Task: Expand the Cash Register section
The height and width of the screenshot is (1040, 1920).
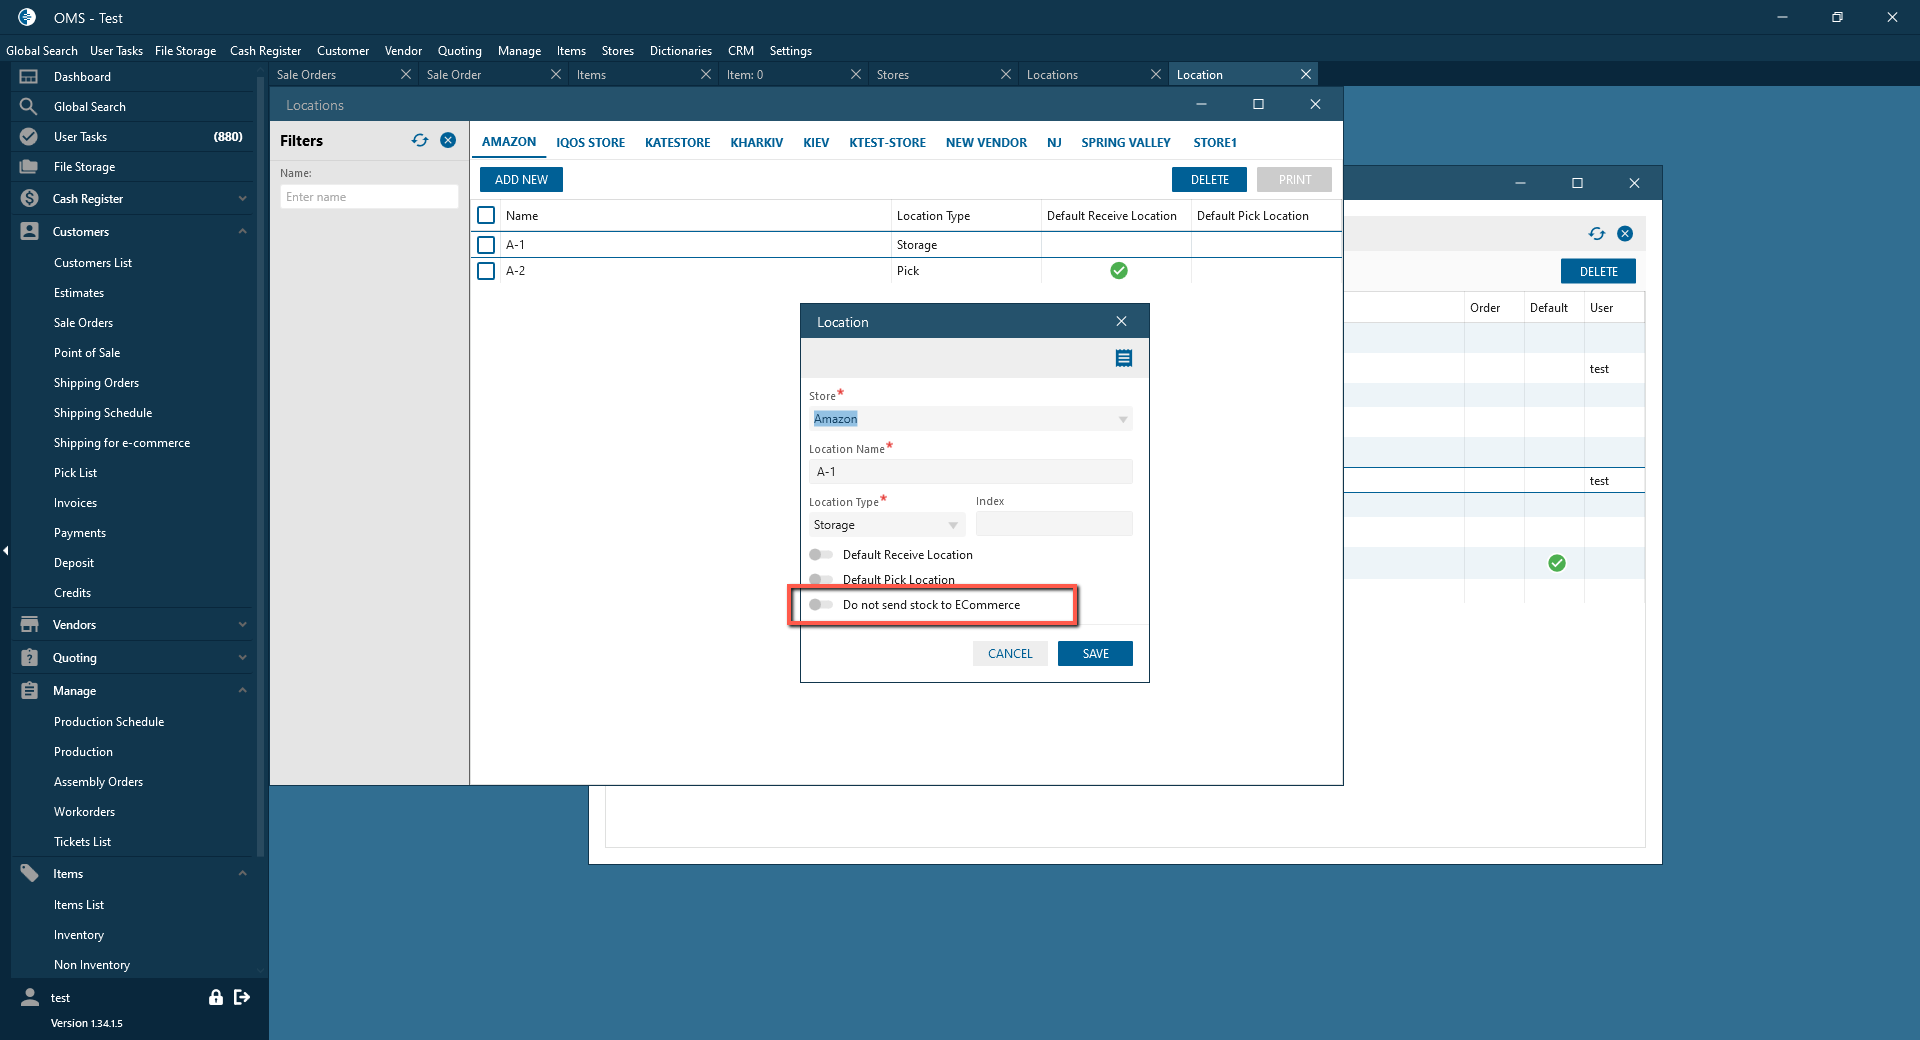Action: point(243,199)
